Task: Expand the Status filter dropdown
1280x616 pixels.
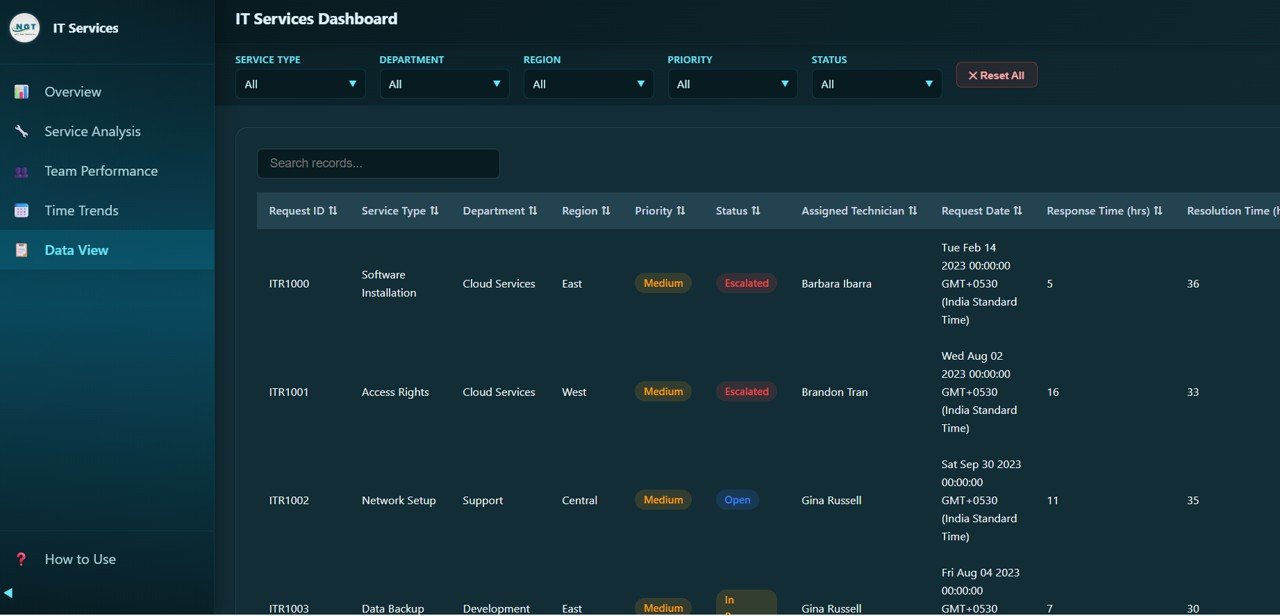Action: pos(876,84)
